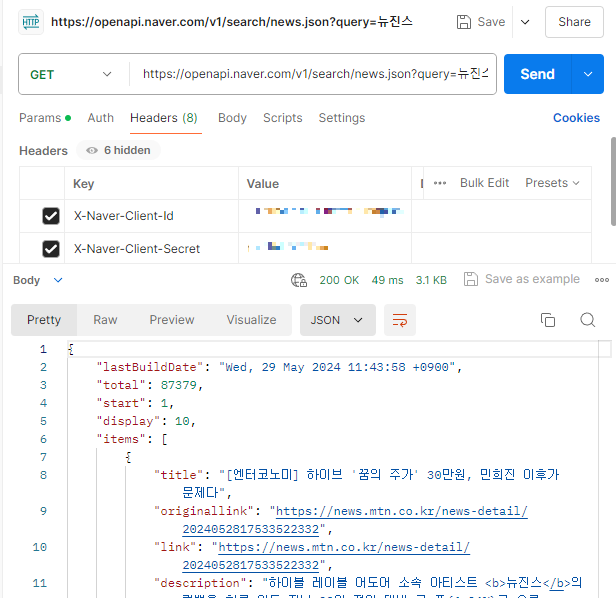Image resolution: width=616 pixels, height=598 pixels.
Task: Open the Presets dropdown
Action: tap(552, 183)
